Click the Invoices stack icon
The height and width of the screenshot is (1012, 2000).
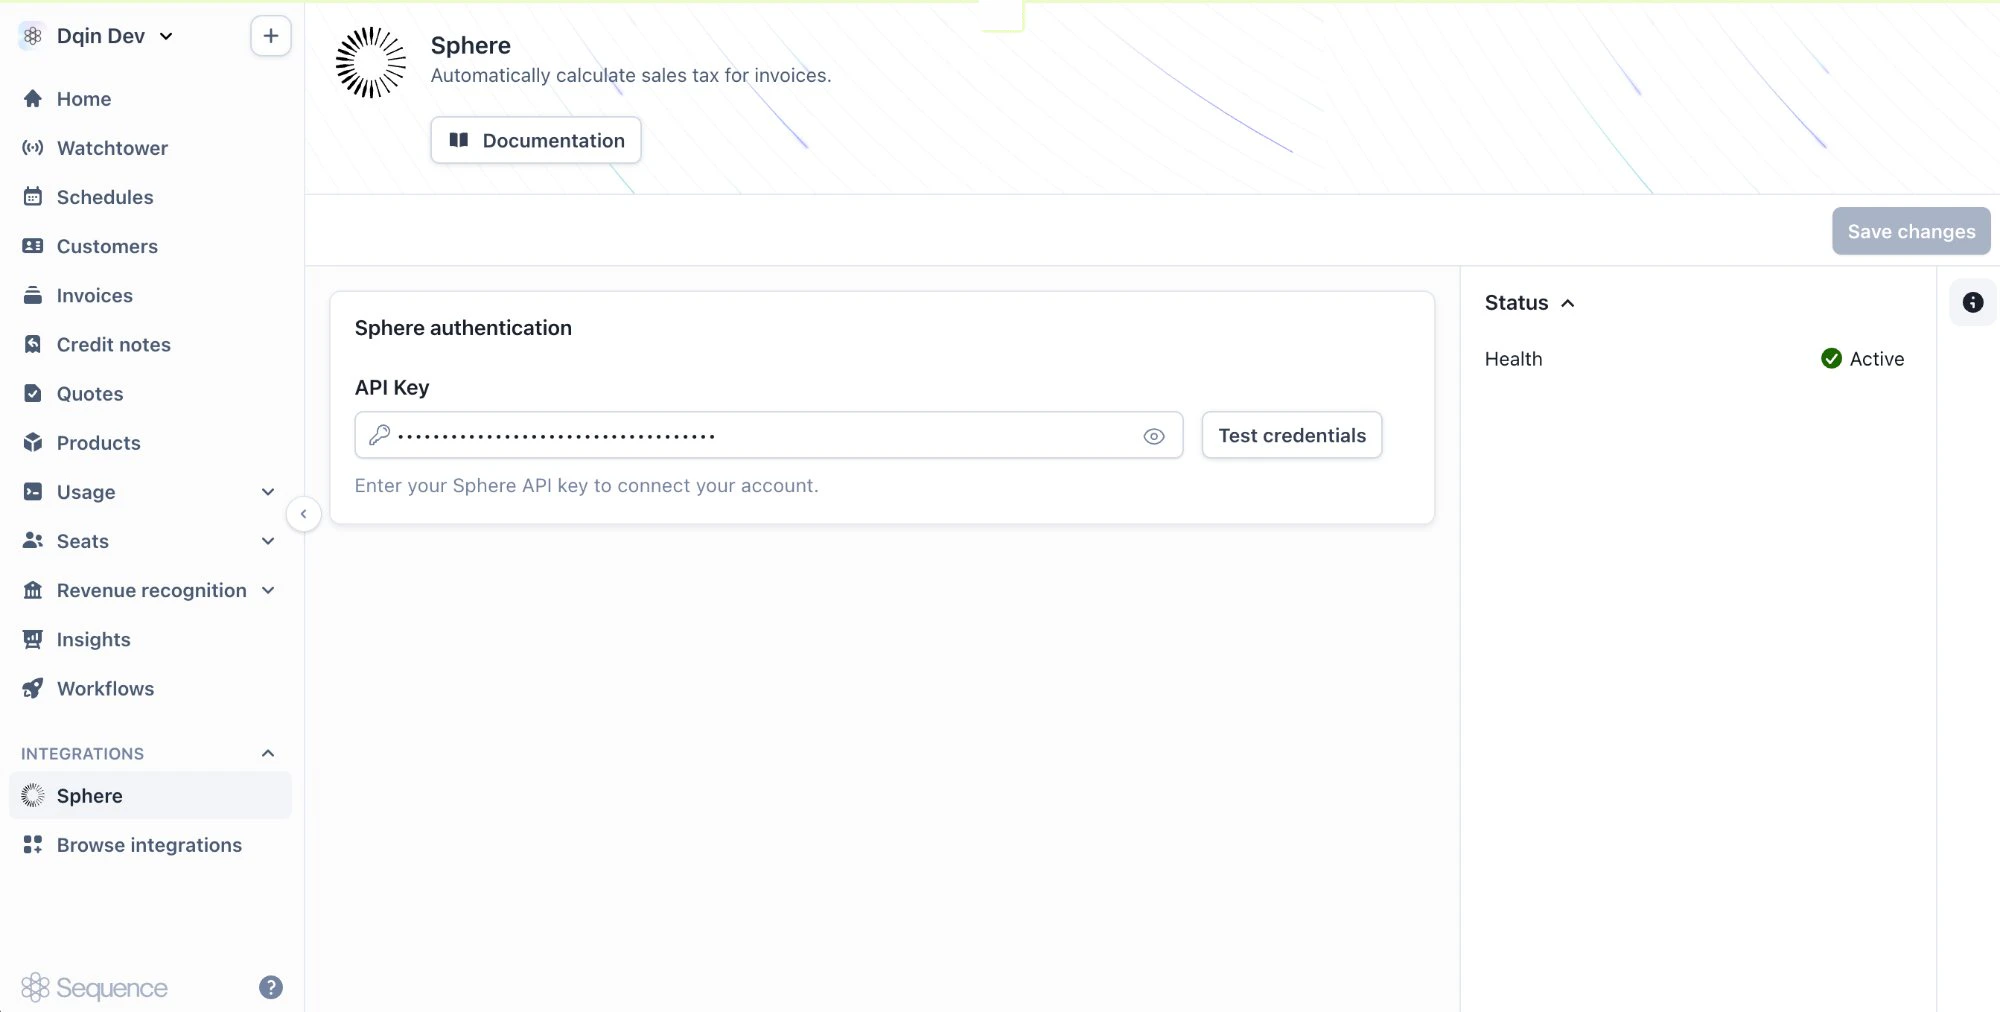pos(33,294)
